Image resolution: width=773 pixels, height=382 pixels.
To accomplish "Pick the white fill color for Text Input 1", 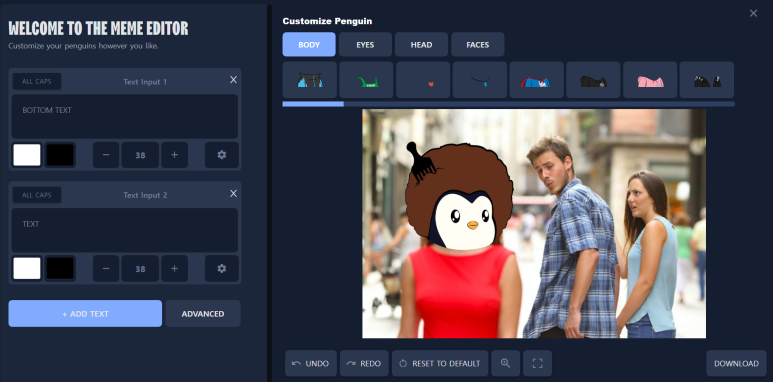I will click(x=27, y=155).
